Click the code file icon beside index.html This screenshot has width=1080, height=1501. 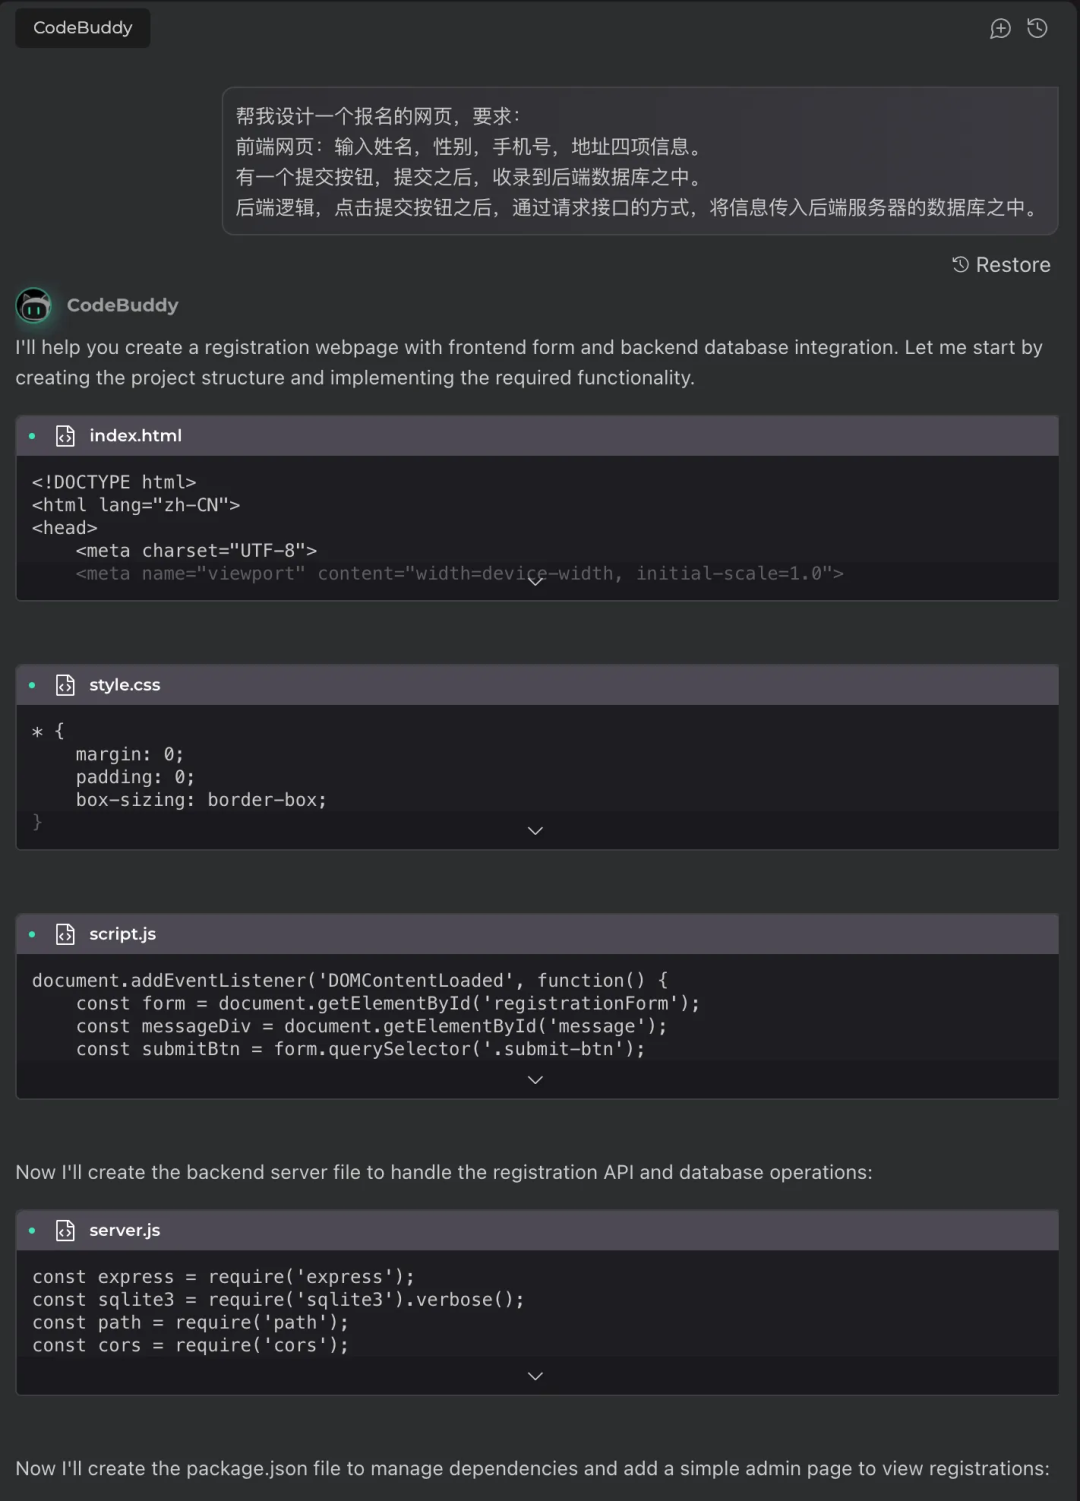64,435
